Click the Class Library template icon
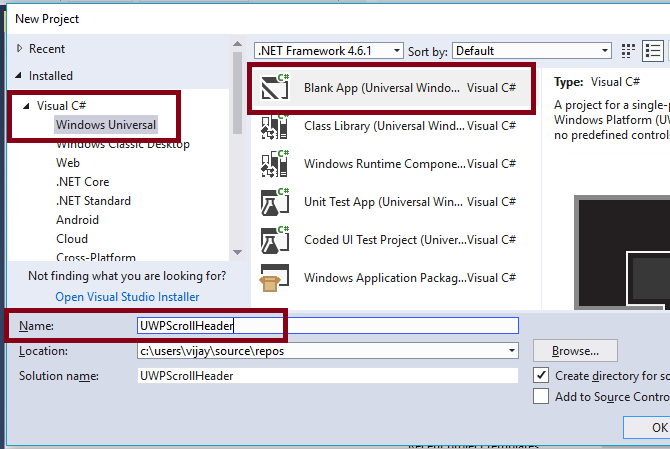The image size is (670, 449). [x=275, y=126]
